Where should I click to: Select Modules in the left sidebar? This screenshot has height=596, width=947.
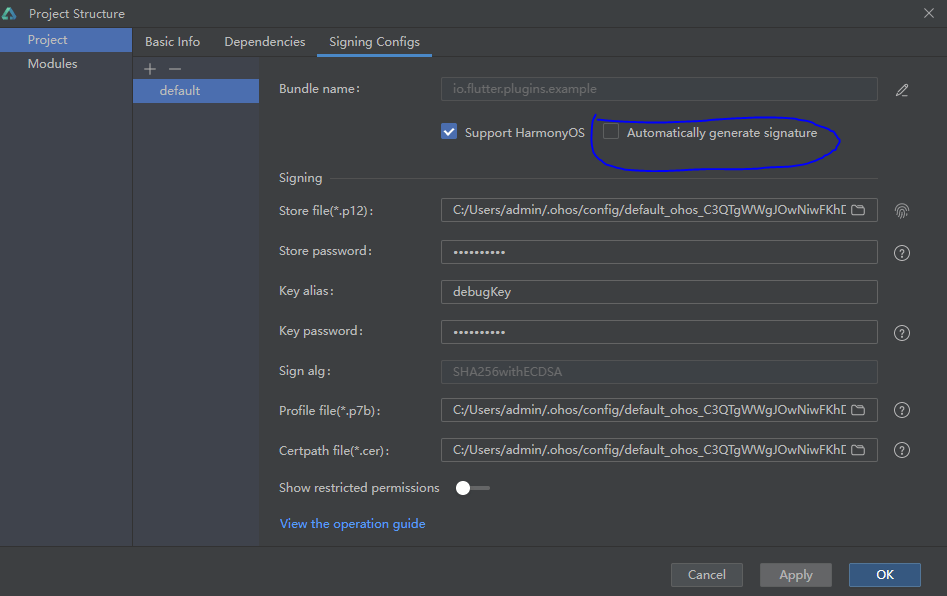pyautogui.click(x=66, y=63)
